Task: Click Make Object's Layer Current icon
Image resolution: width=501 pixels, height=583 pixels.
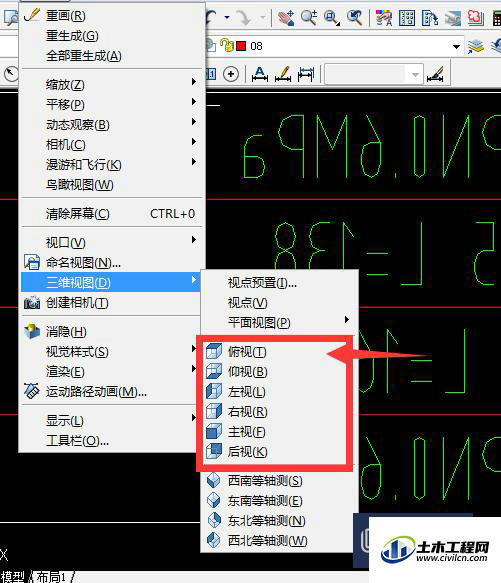Action: pyautogui.click(x=476, y=46)
